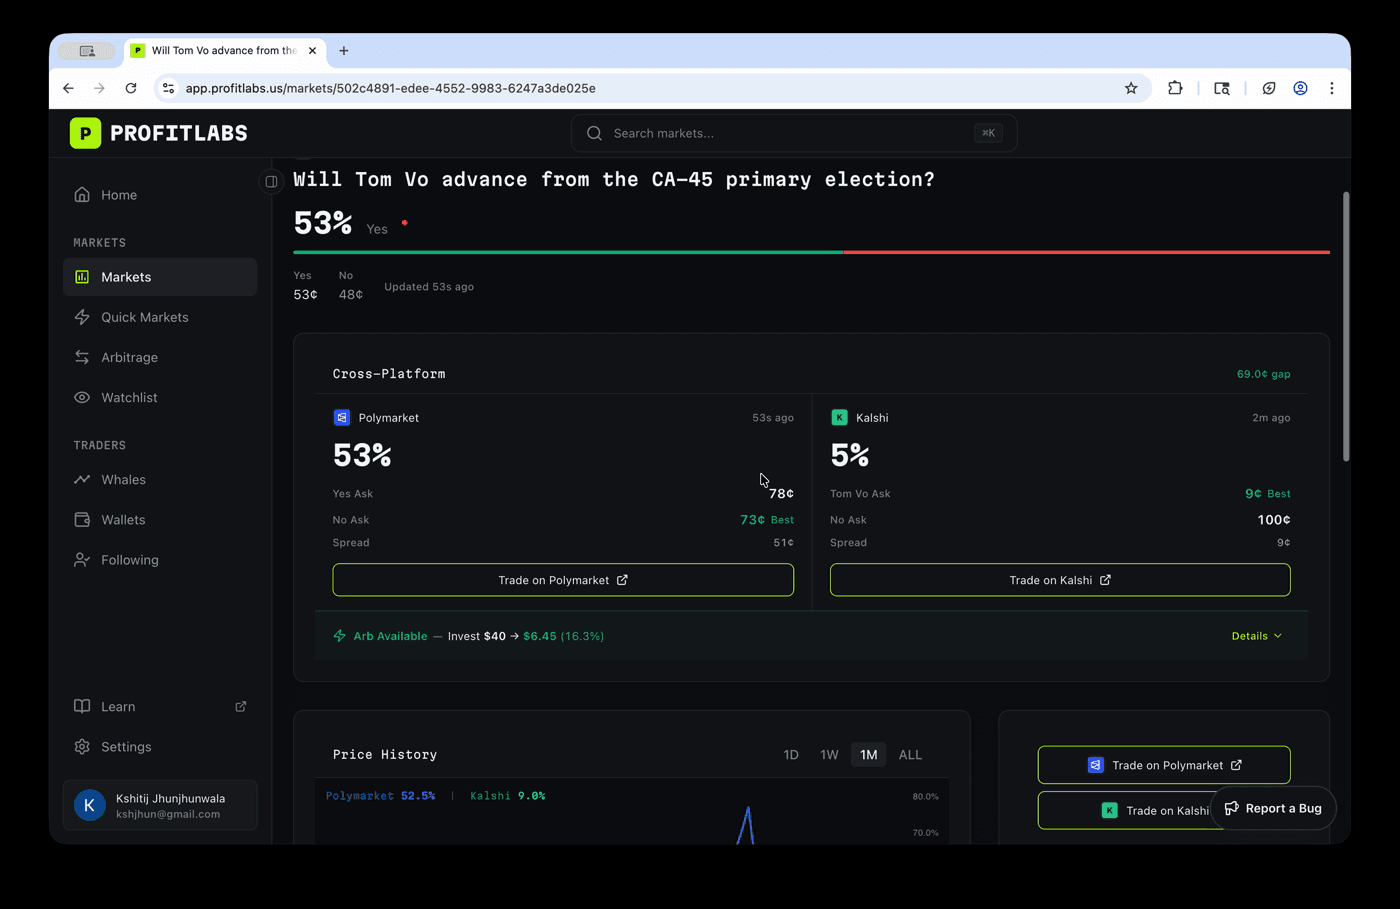Click the 73¢ Best No Ask value
The height and width of the screenshot is (909, 1400).
point(767,520)
